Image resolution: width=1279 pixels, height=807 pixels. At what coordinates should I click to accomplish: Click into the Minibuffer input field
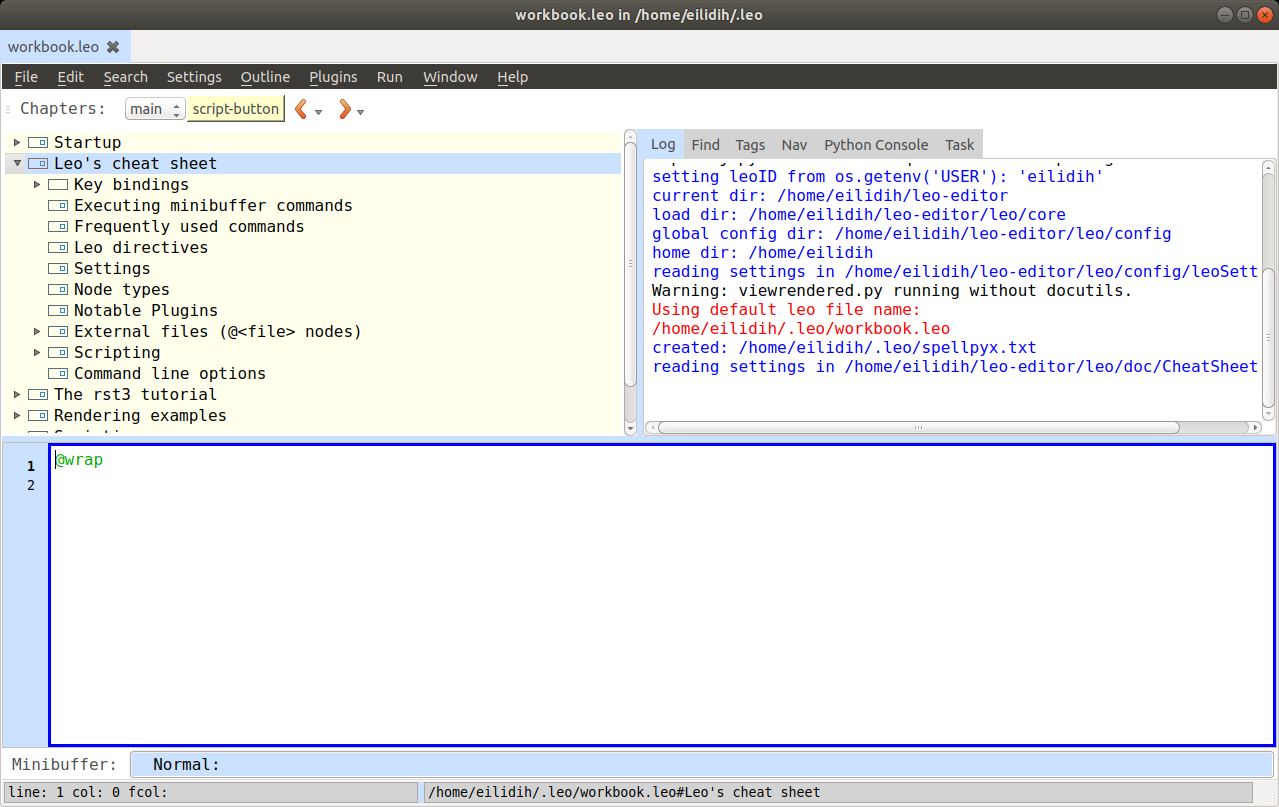[700, 764]
